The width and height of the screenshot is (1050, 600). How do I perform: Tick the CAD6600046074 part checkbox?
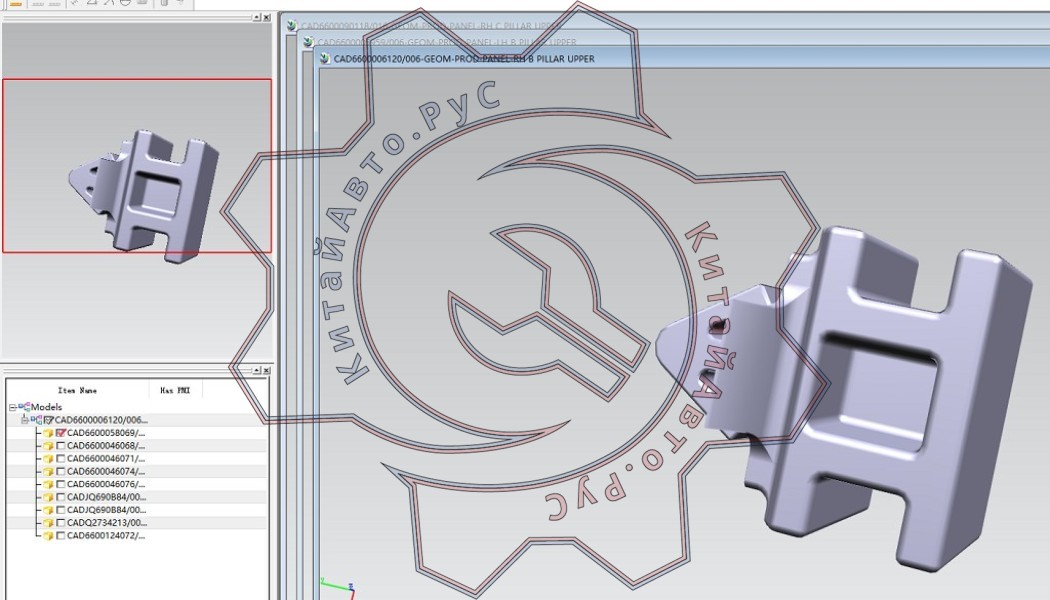coord(61,471)
